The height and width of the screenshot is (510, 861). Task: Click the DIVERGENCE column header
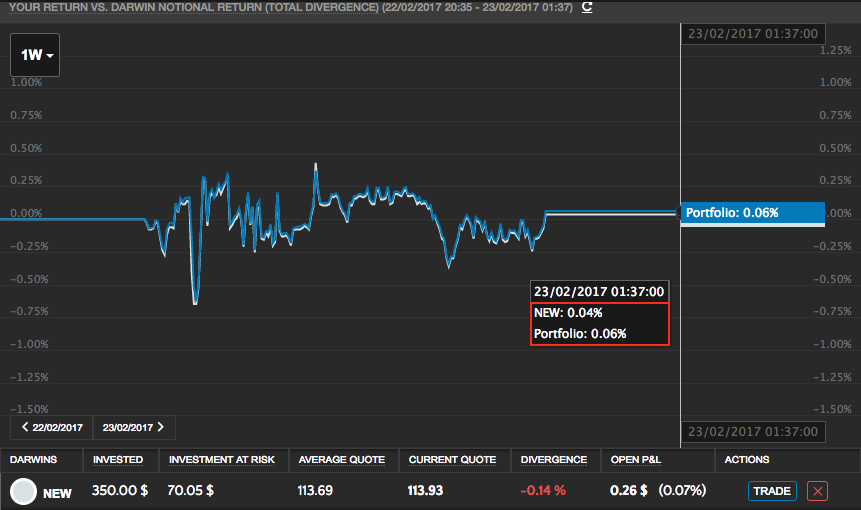[554, 459]
